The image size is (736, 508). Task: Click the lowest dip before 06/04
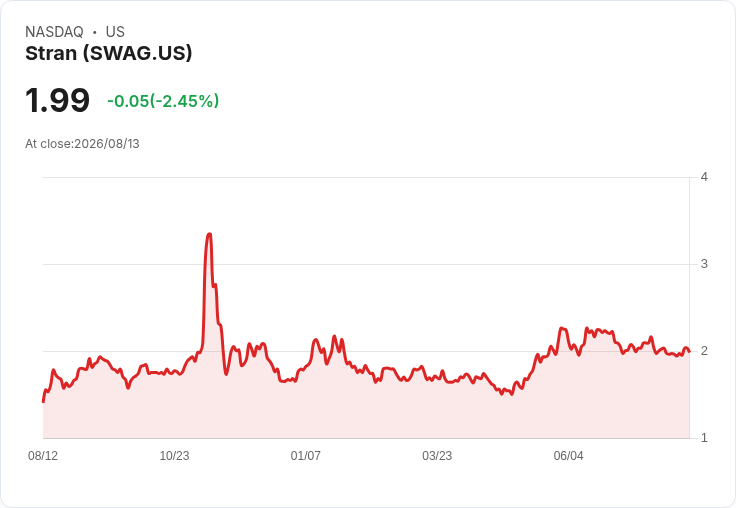pyautogui.click(x=512, y=394)
